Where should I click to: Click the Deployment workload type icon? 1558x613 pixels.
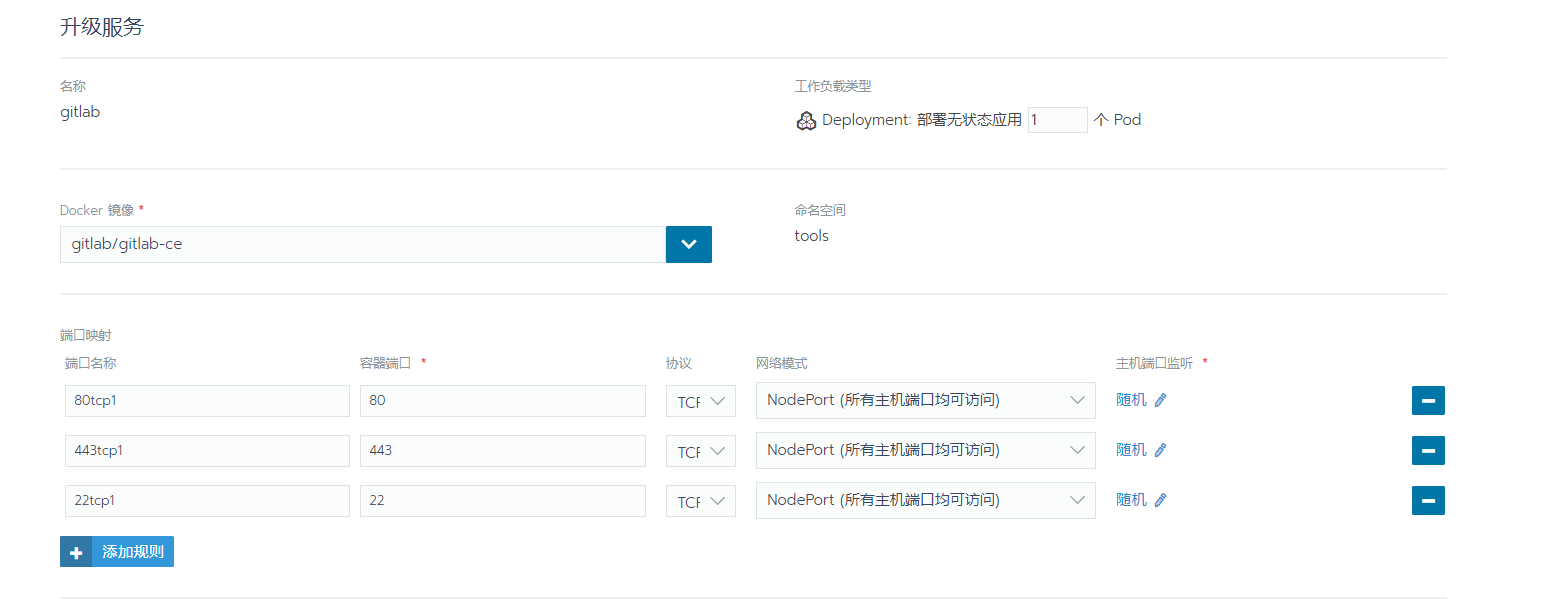806,121
